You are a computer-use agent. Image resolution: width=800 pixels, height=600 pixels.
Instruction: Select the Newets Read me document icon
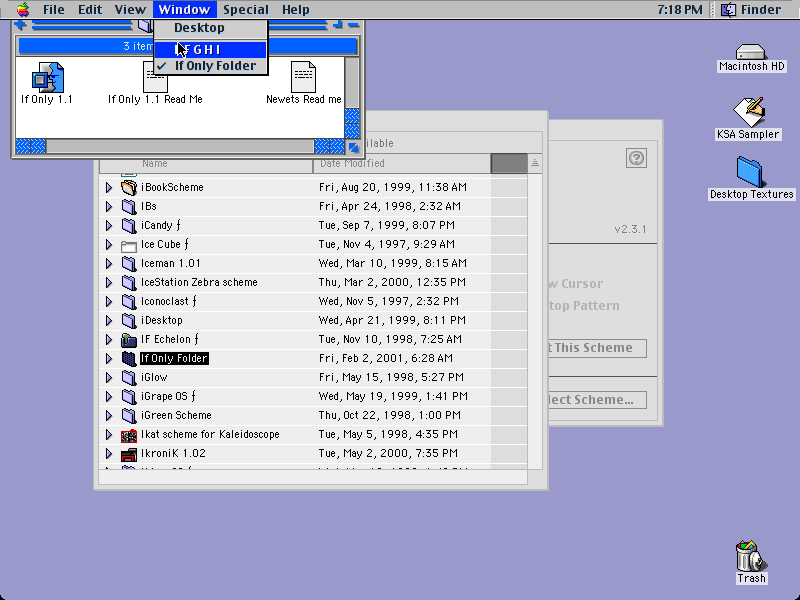[304, 77]
